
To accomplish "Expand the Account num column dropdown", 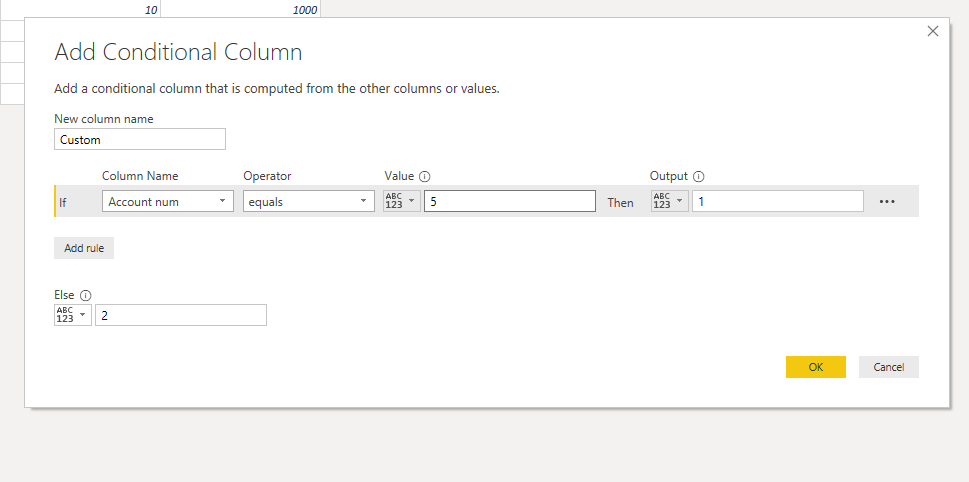I will (167, 201).
